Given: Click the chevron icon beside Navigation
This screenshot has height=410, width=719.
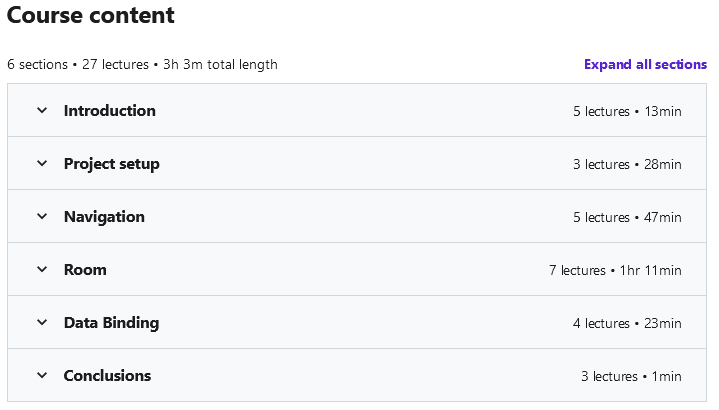Looking at the screenshot, I should (42, 217).
